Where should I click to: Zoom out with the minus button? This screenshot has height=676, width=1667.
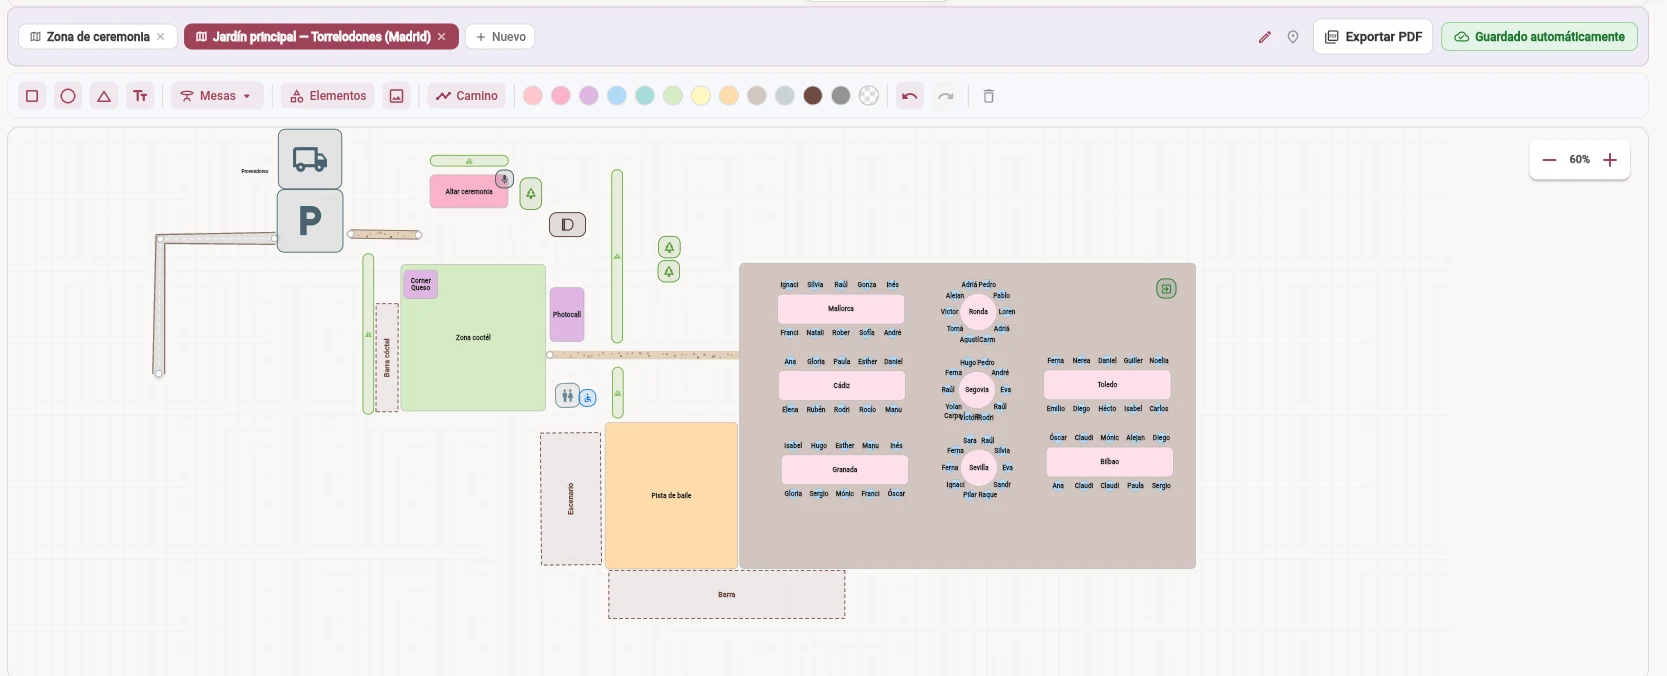click(x=1549, y=160)
